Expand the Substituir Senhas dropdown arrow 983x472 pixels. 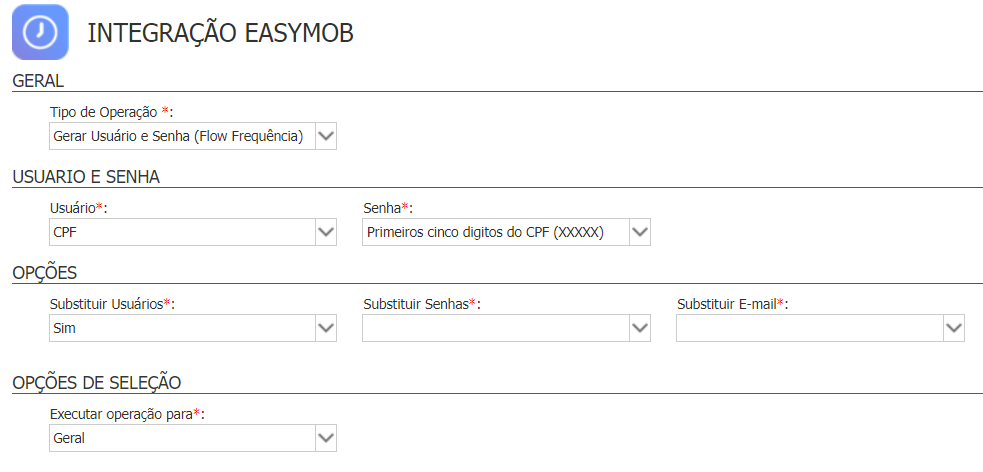point(639,328)
